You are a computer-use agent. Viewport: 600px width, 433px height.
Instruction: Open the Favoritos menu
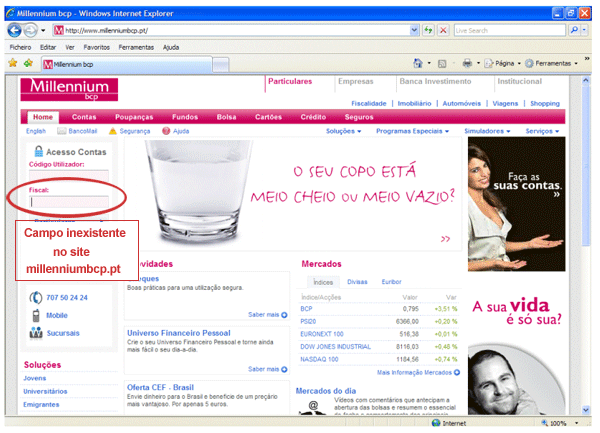coord(96,47)
